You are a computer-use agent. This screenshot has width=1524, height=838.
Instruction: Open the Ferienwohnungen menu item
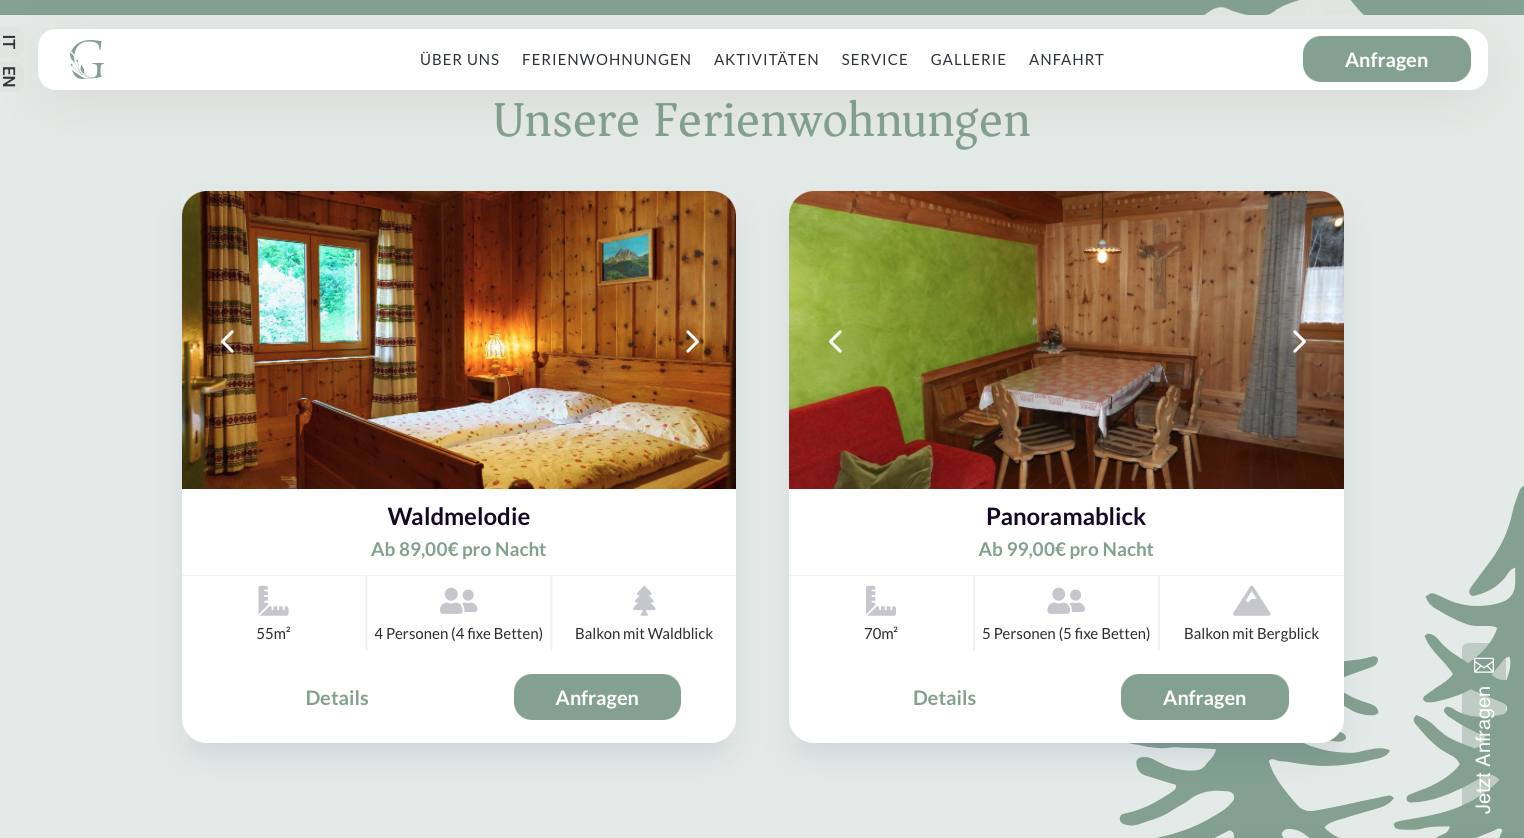pos(606,60)
